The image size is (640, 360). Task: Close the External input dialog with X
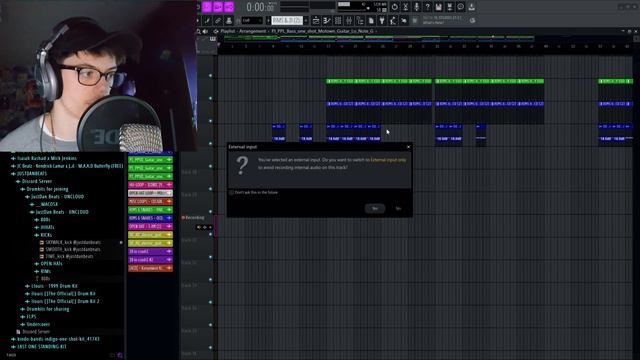coord(409,147)
